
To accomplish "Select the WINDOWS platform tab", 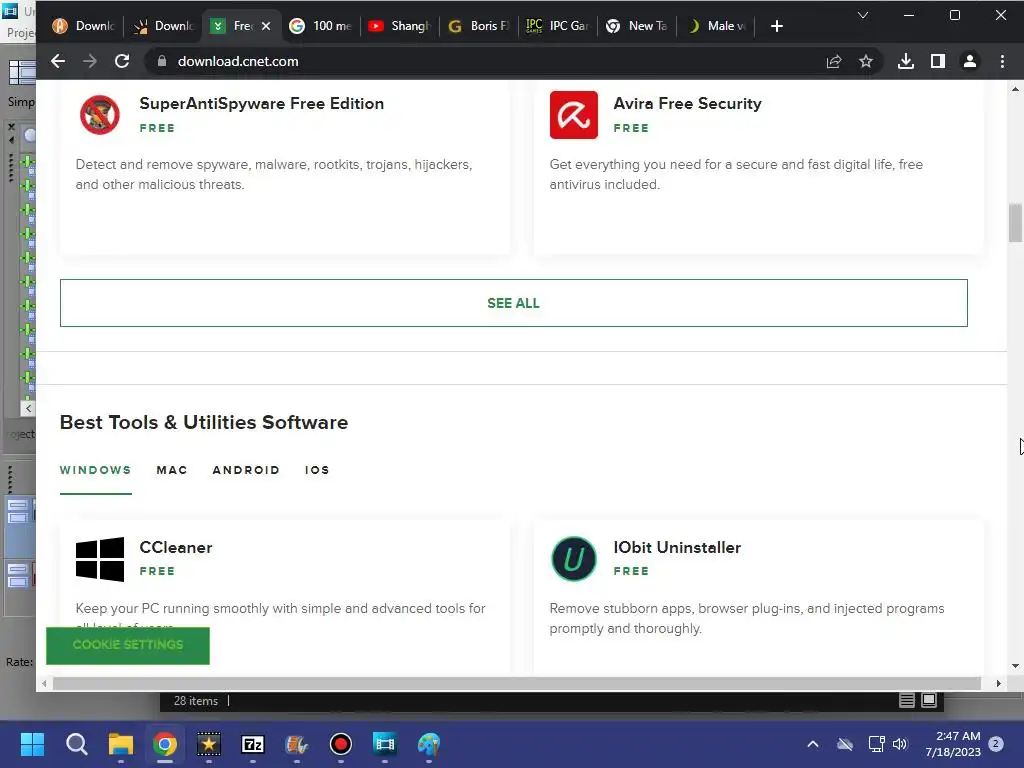I will pyautogui.click(x=95, y=470).
